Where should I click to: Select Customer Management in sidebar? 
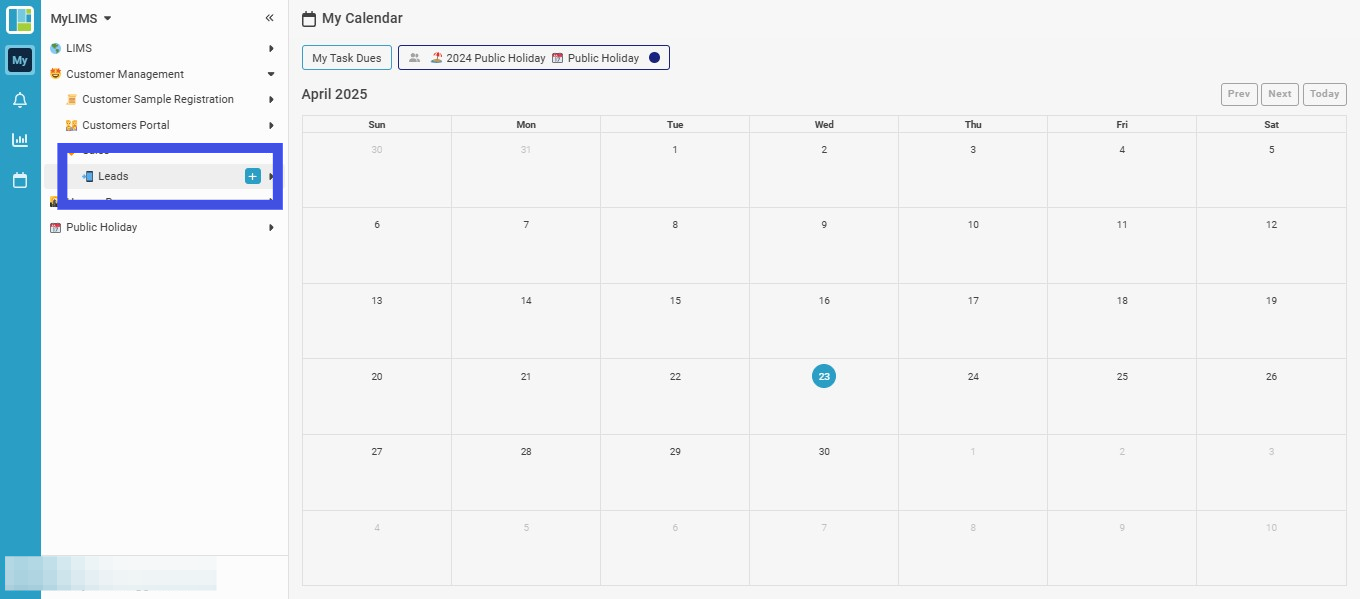(125, 74)
